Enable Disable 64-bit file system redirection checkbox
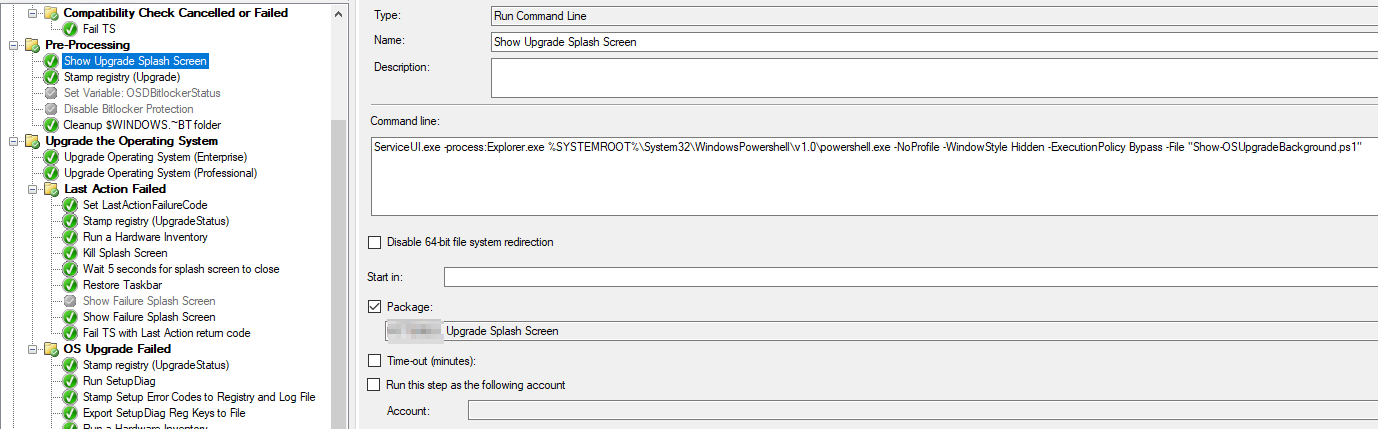The height and width of the screenshot is (429, 1378). tap(375, 242)
